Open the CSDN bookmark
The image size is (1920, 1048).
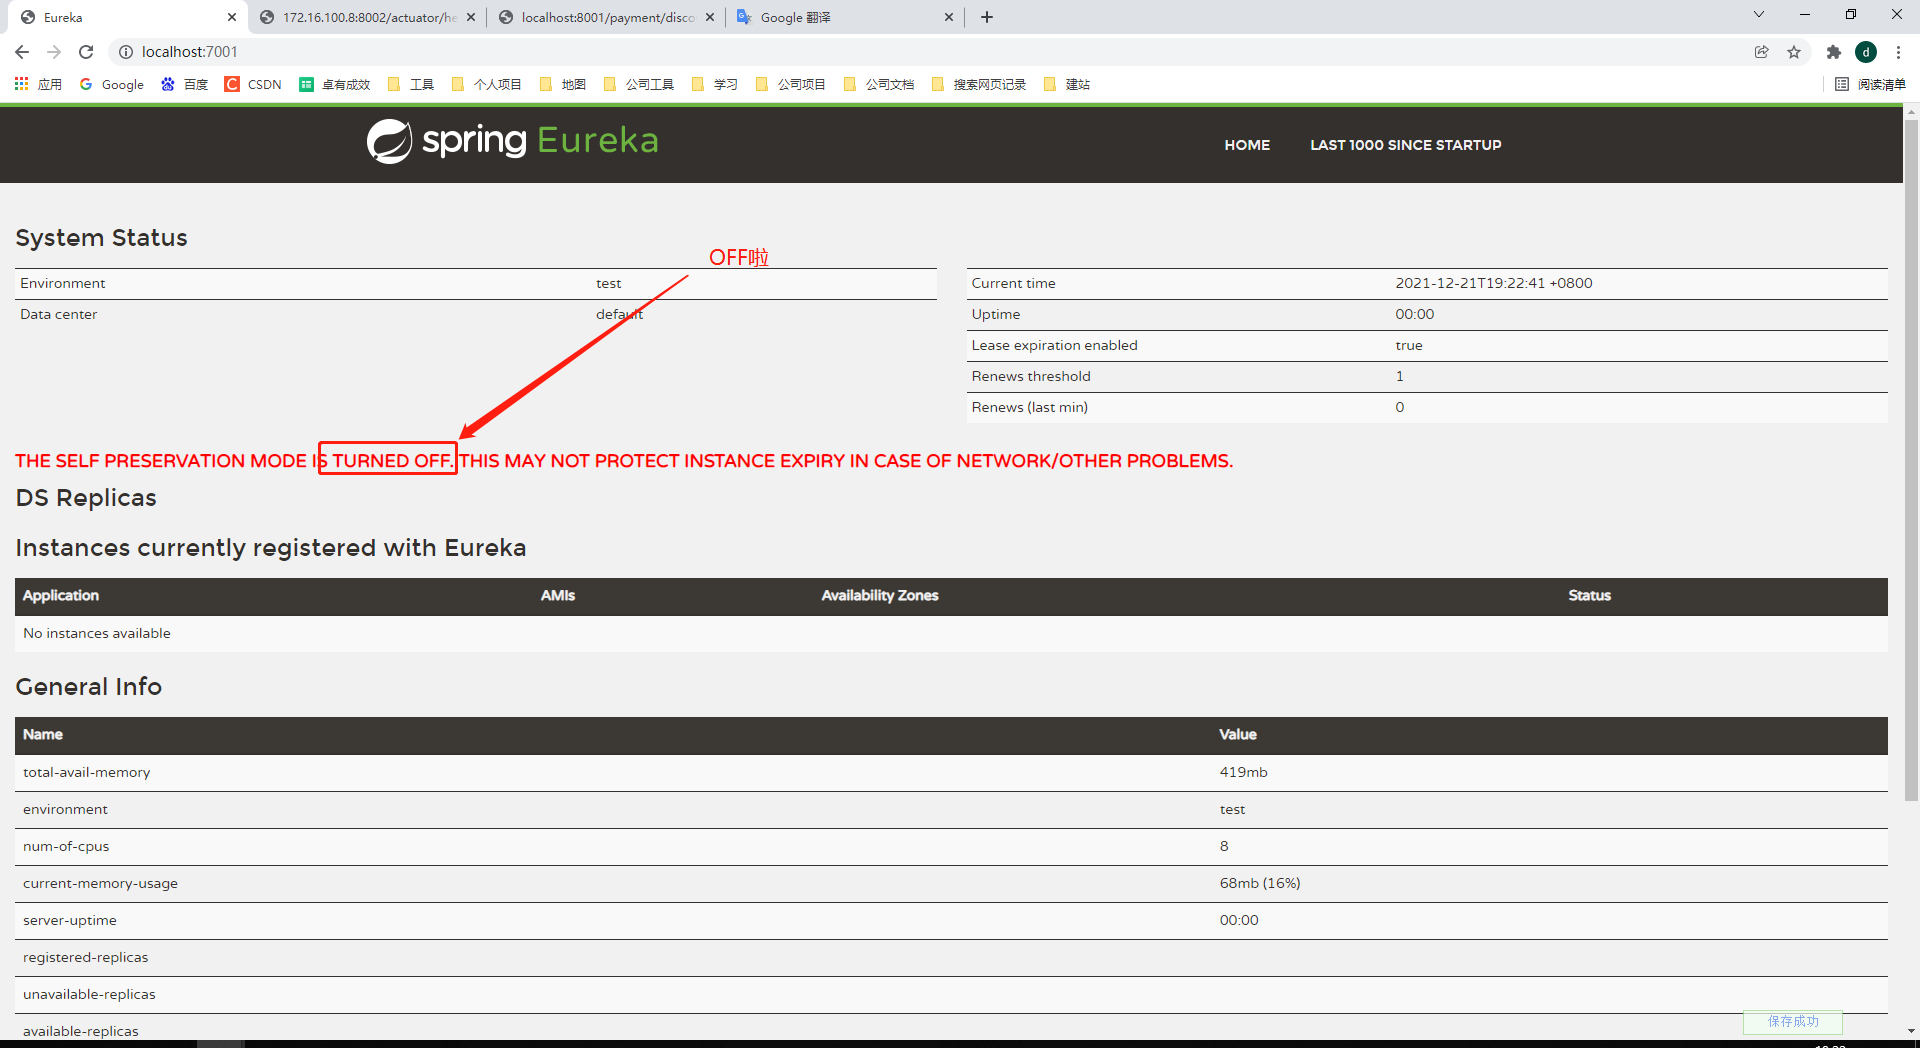click(x=253, y=84)
